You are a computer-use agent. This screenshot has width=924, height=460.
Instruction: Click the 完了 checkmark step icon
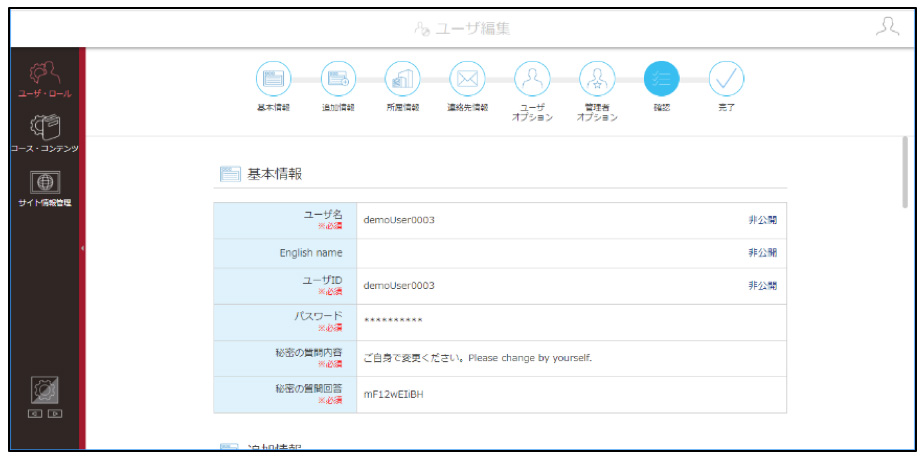click(x=726, y=78)
